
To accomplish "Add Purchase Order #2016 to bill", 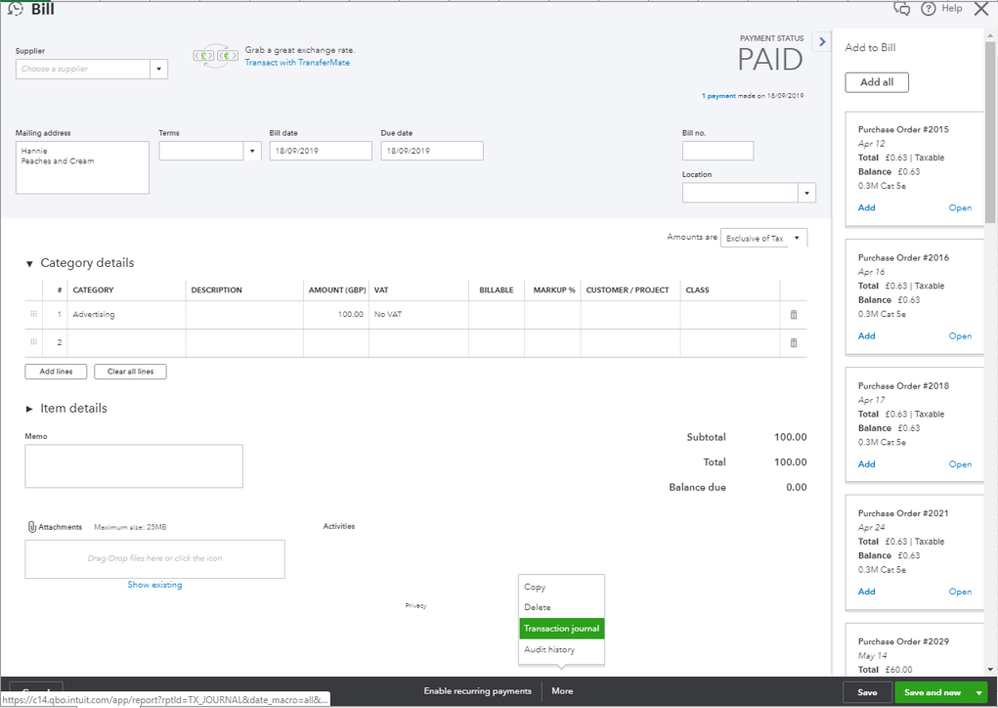I will (866, 336).
